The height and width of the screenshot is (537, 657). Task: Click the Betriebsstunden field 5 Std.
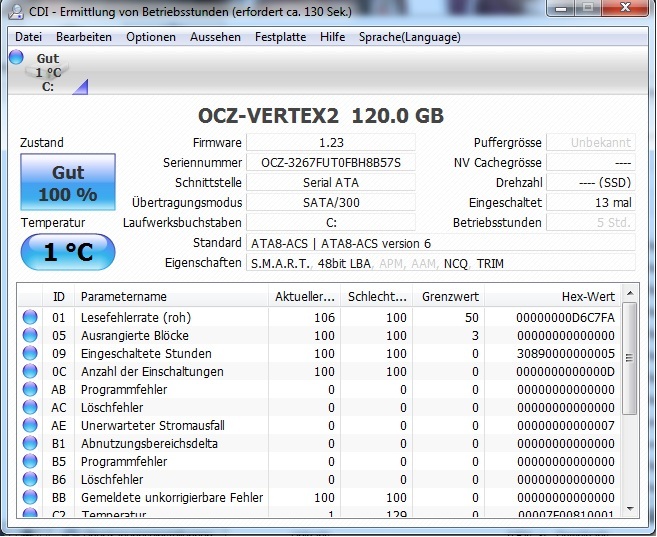click(x=591, y=223)
